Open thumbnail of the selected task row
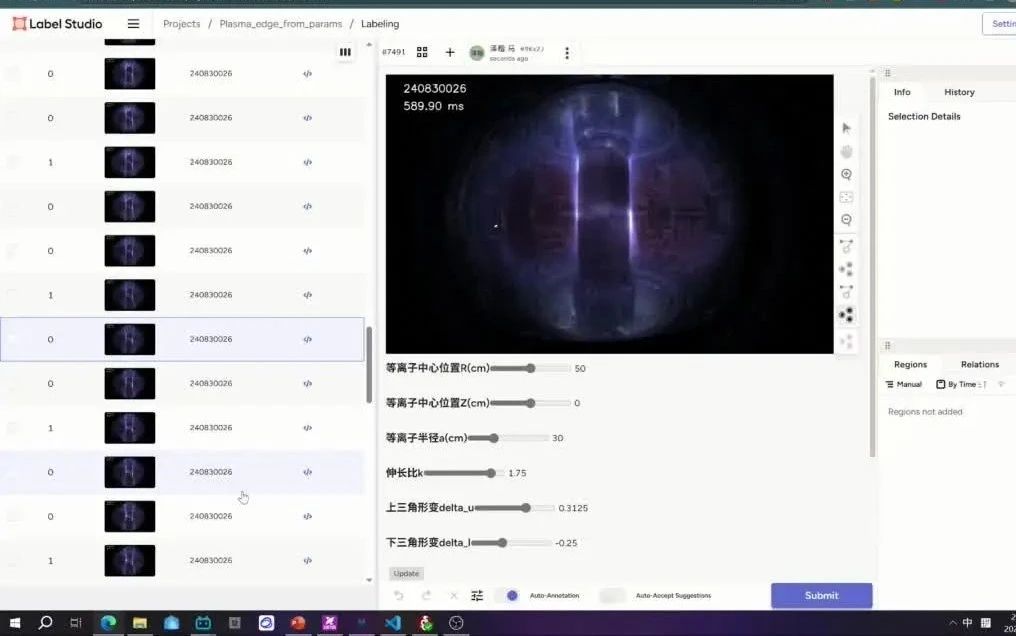The image size is (1016, 636). [x=130, y=339]
